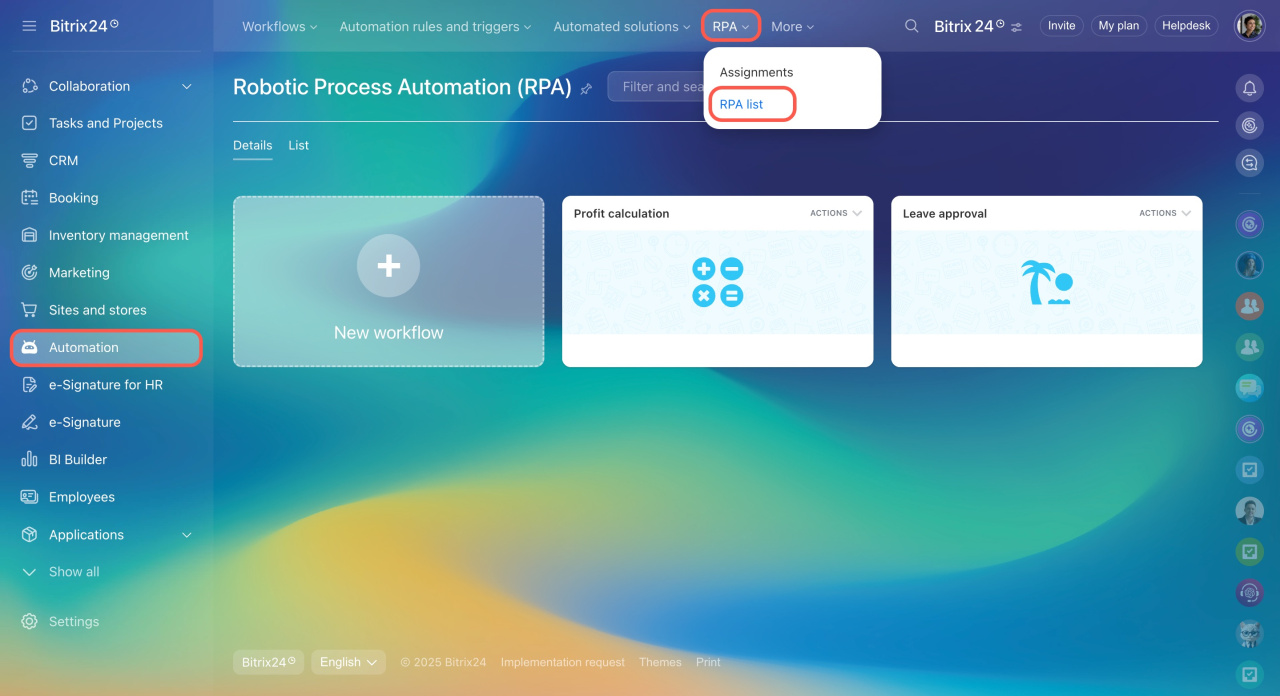The height and width of the screenshot is (696, 1280).
Task: Select Assignments from the RPA menu
Action: [x=756, y=72]
